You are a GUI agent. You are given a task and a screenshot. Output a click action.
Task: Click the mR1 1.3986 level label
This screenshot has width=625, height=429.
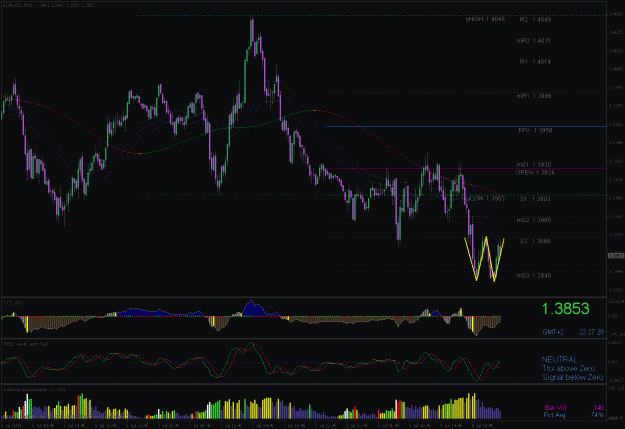(534, 96)
